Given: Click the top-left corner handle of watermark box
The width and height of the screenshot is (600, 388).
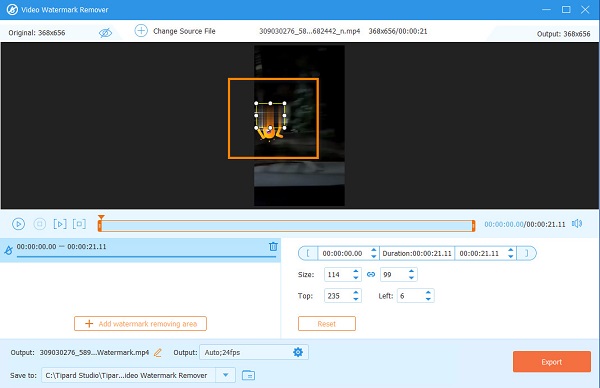Looking at the screenshot, I should point(256,103).
